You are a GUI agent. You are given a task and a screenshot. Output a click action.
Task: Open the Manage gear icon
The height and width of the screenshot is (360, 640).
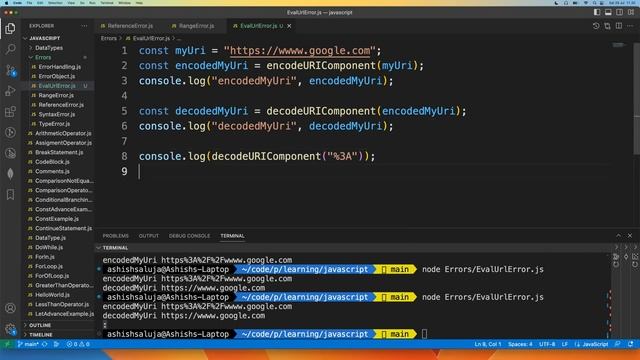coord(11,329)
